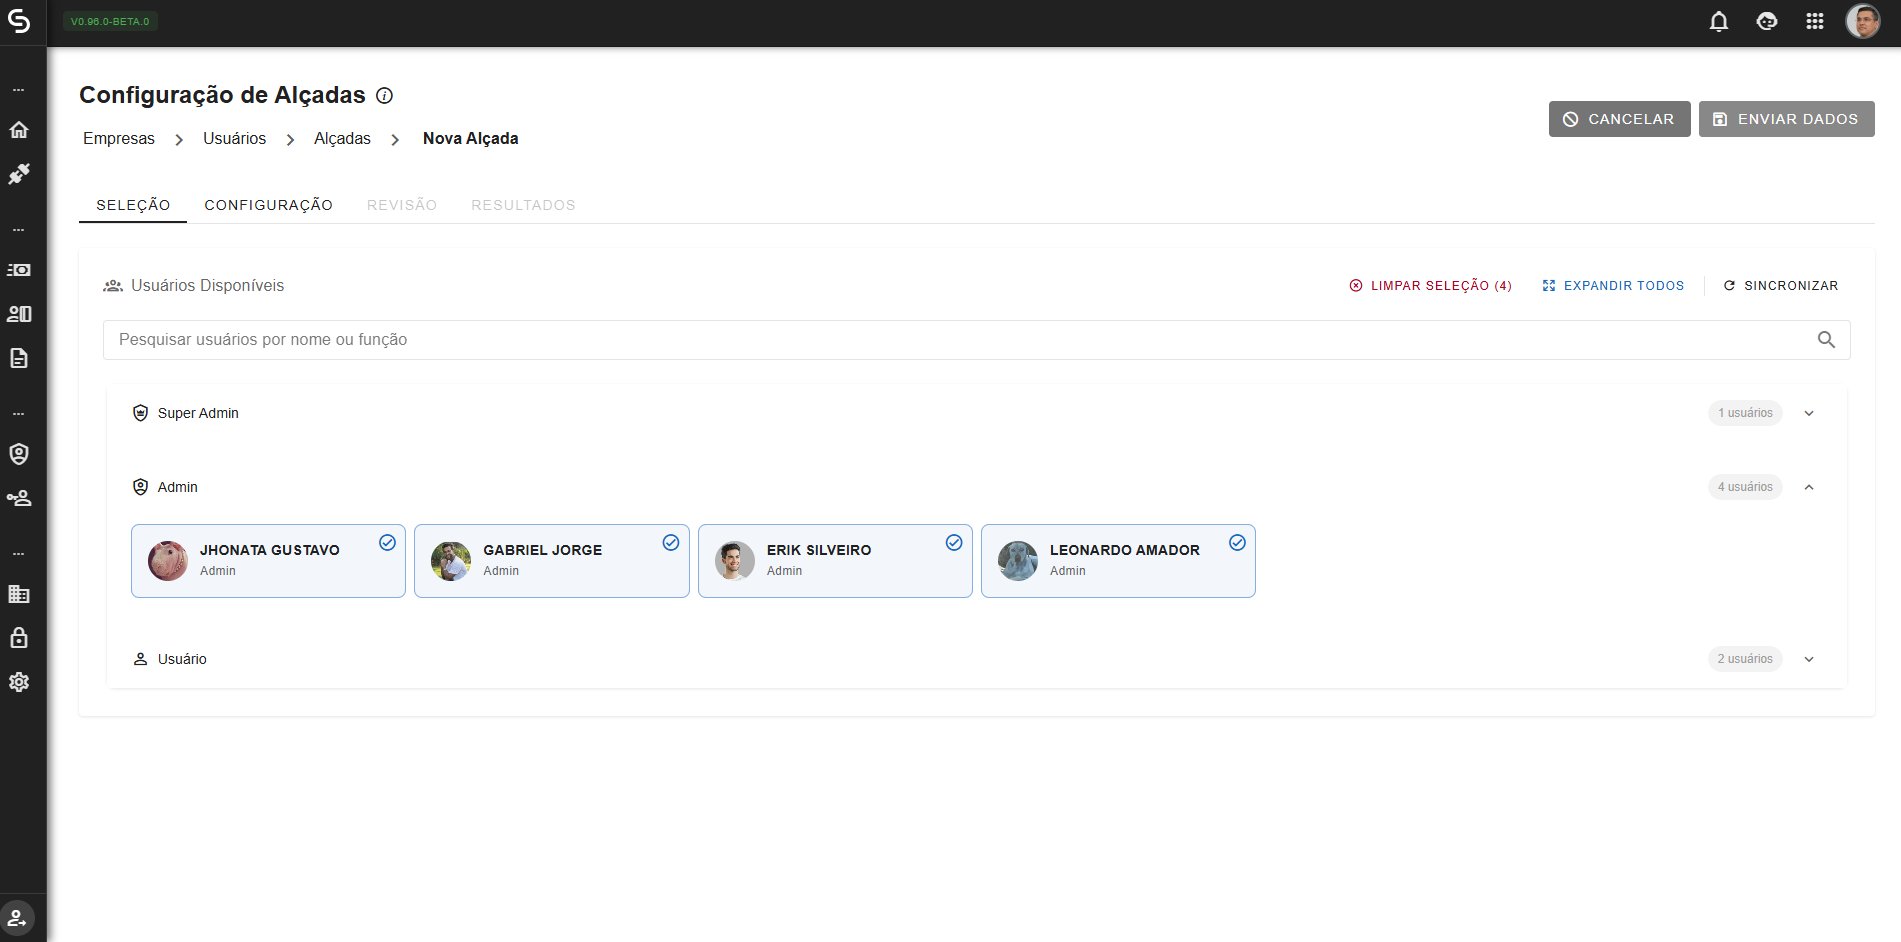
Task: Open the plug integrations icon in sidebar
Action: pos(19,174)
